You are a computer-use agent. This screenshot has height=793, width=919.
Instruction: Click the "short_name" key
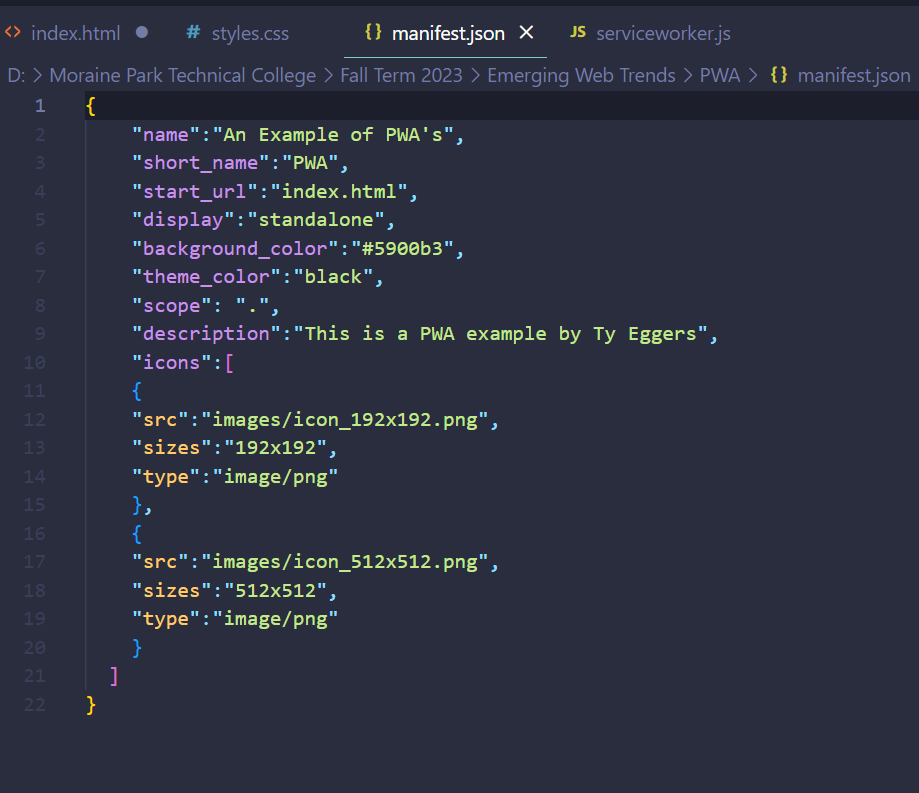pyautogui.click(x=200, y=163)
